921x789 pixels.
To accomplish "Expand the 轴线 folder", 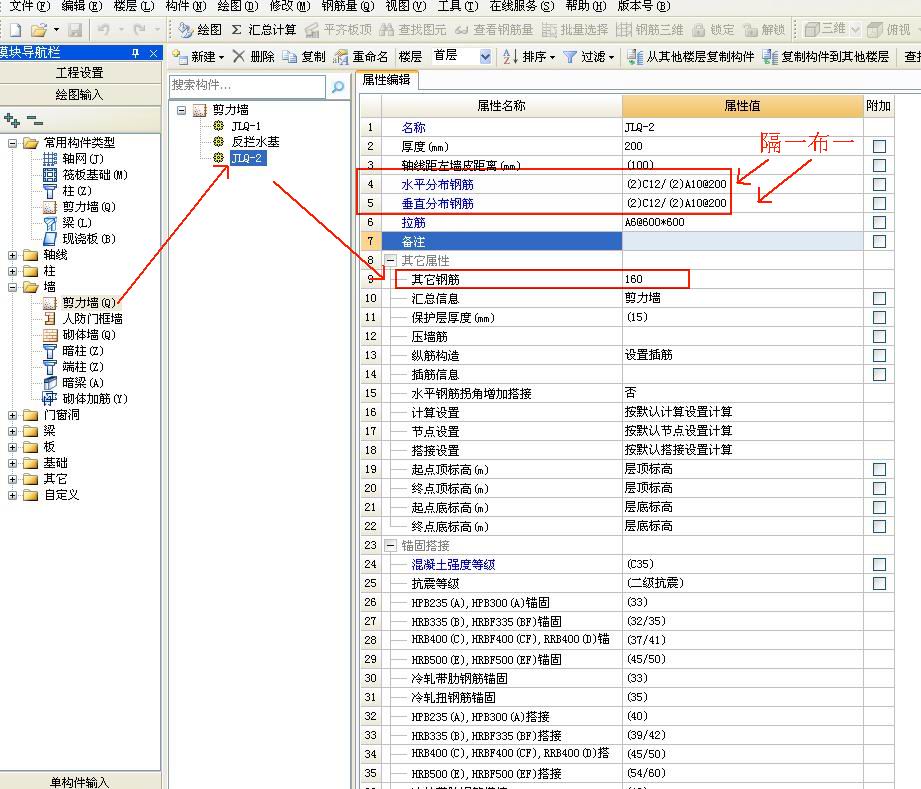I will [12, 255].
